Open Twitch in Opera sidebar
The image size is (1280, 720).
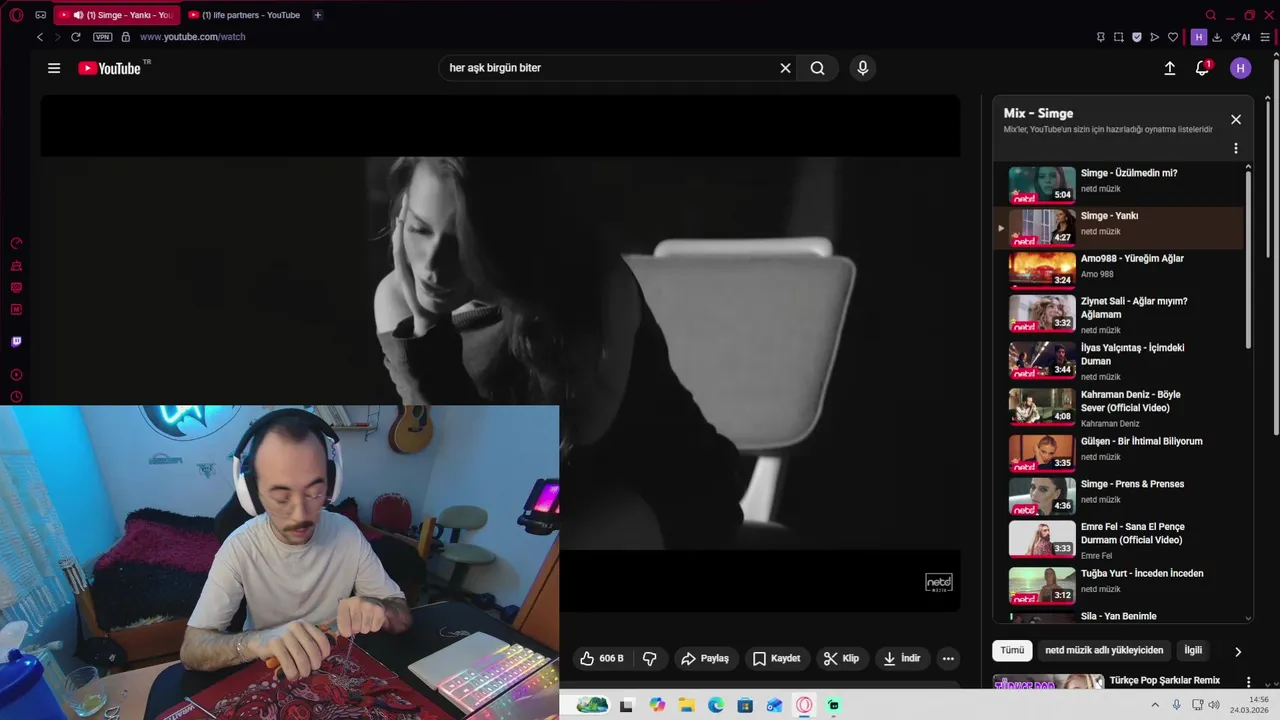16,342
